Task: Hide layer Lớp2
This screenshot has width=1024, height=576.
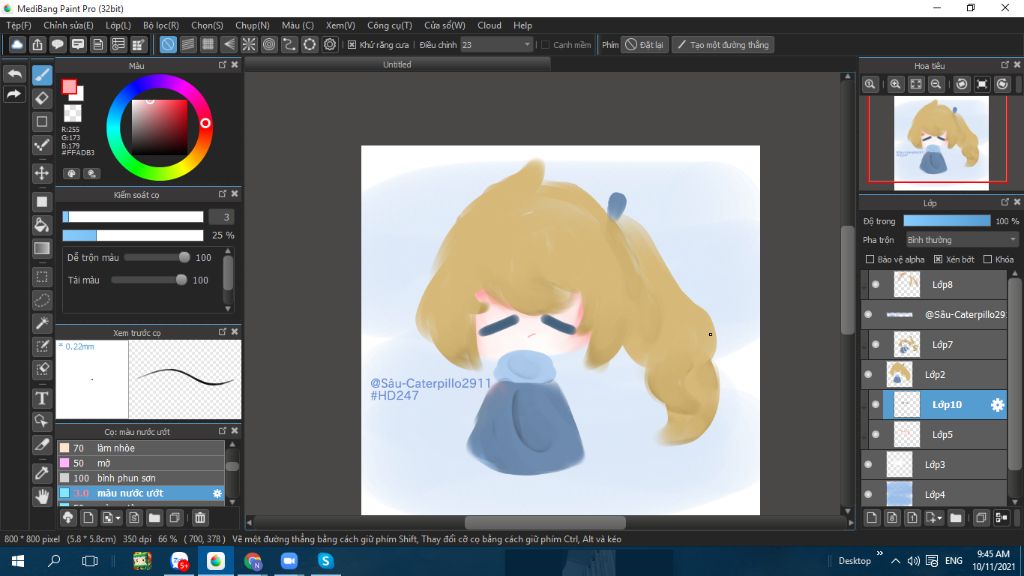Action: click(868, 374)
